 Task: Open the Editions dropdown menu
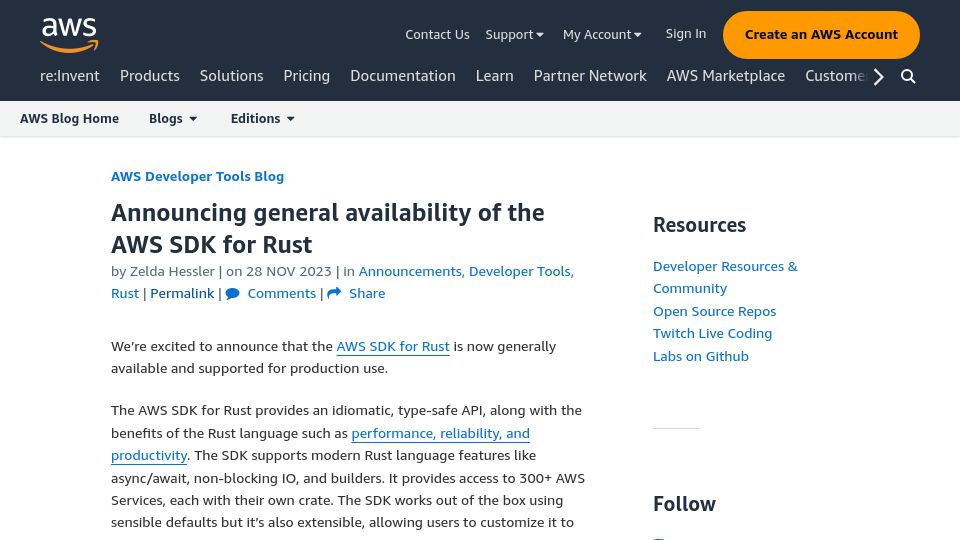pyautogui.click(x=263, y=119)
